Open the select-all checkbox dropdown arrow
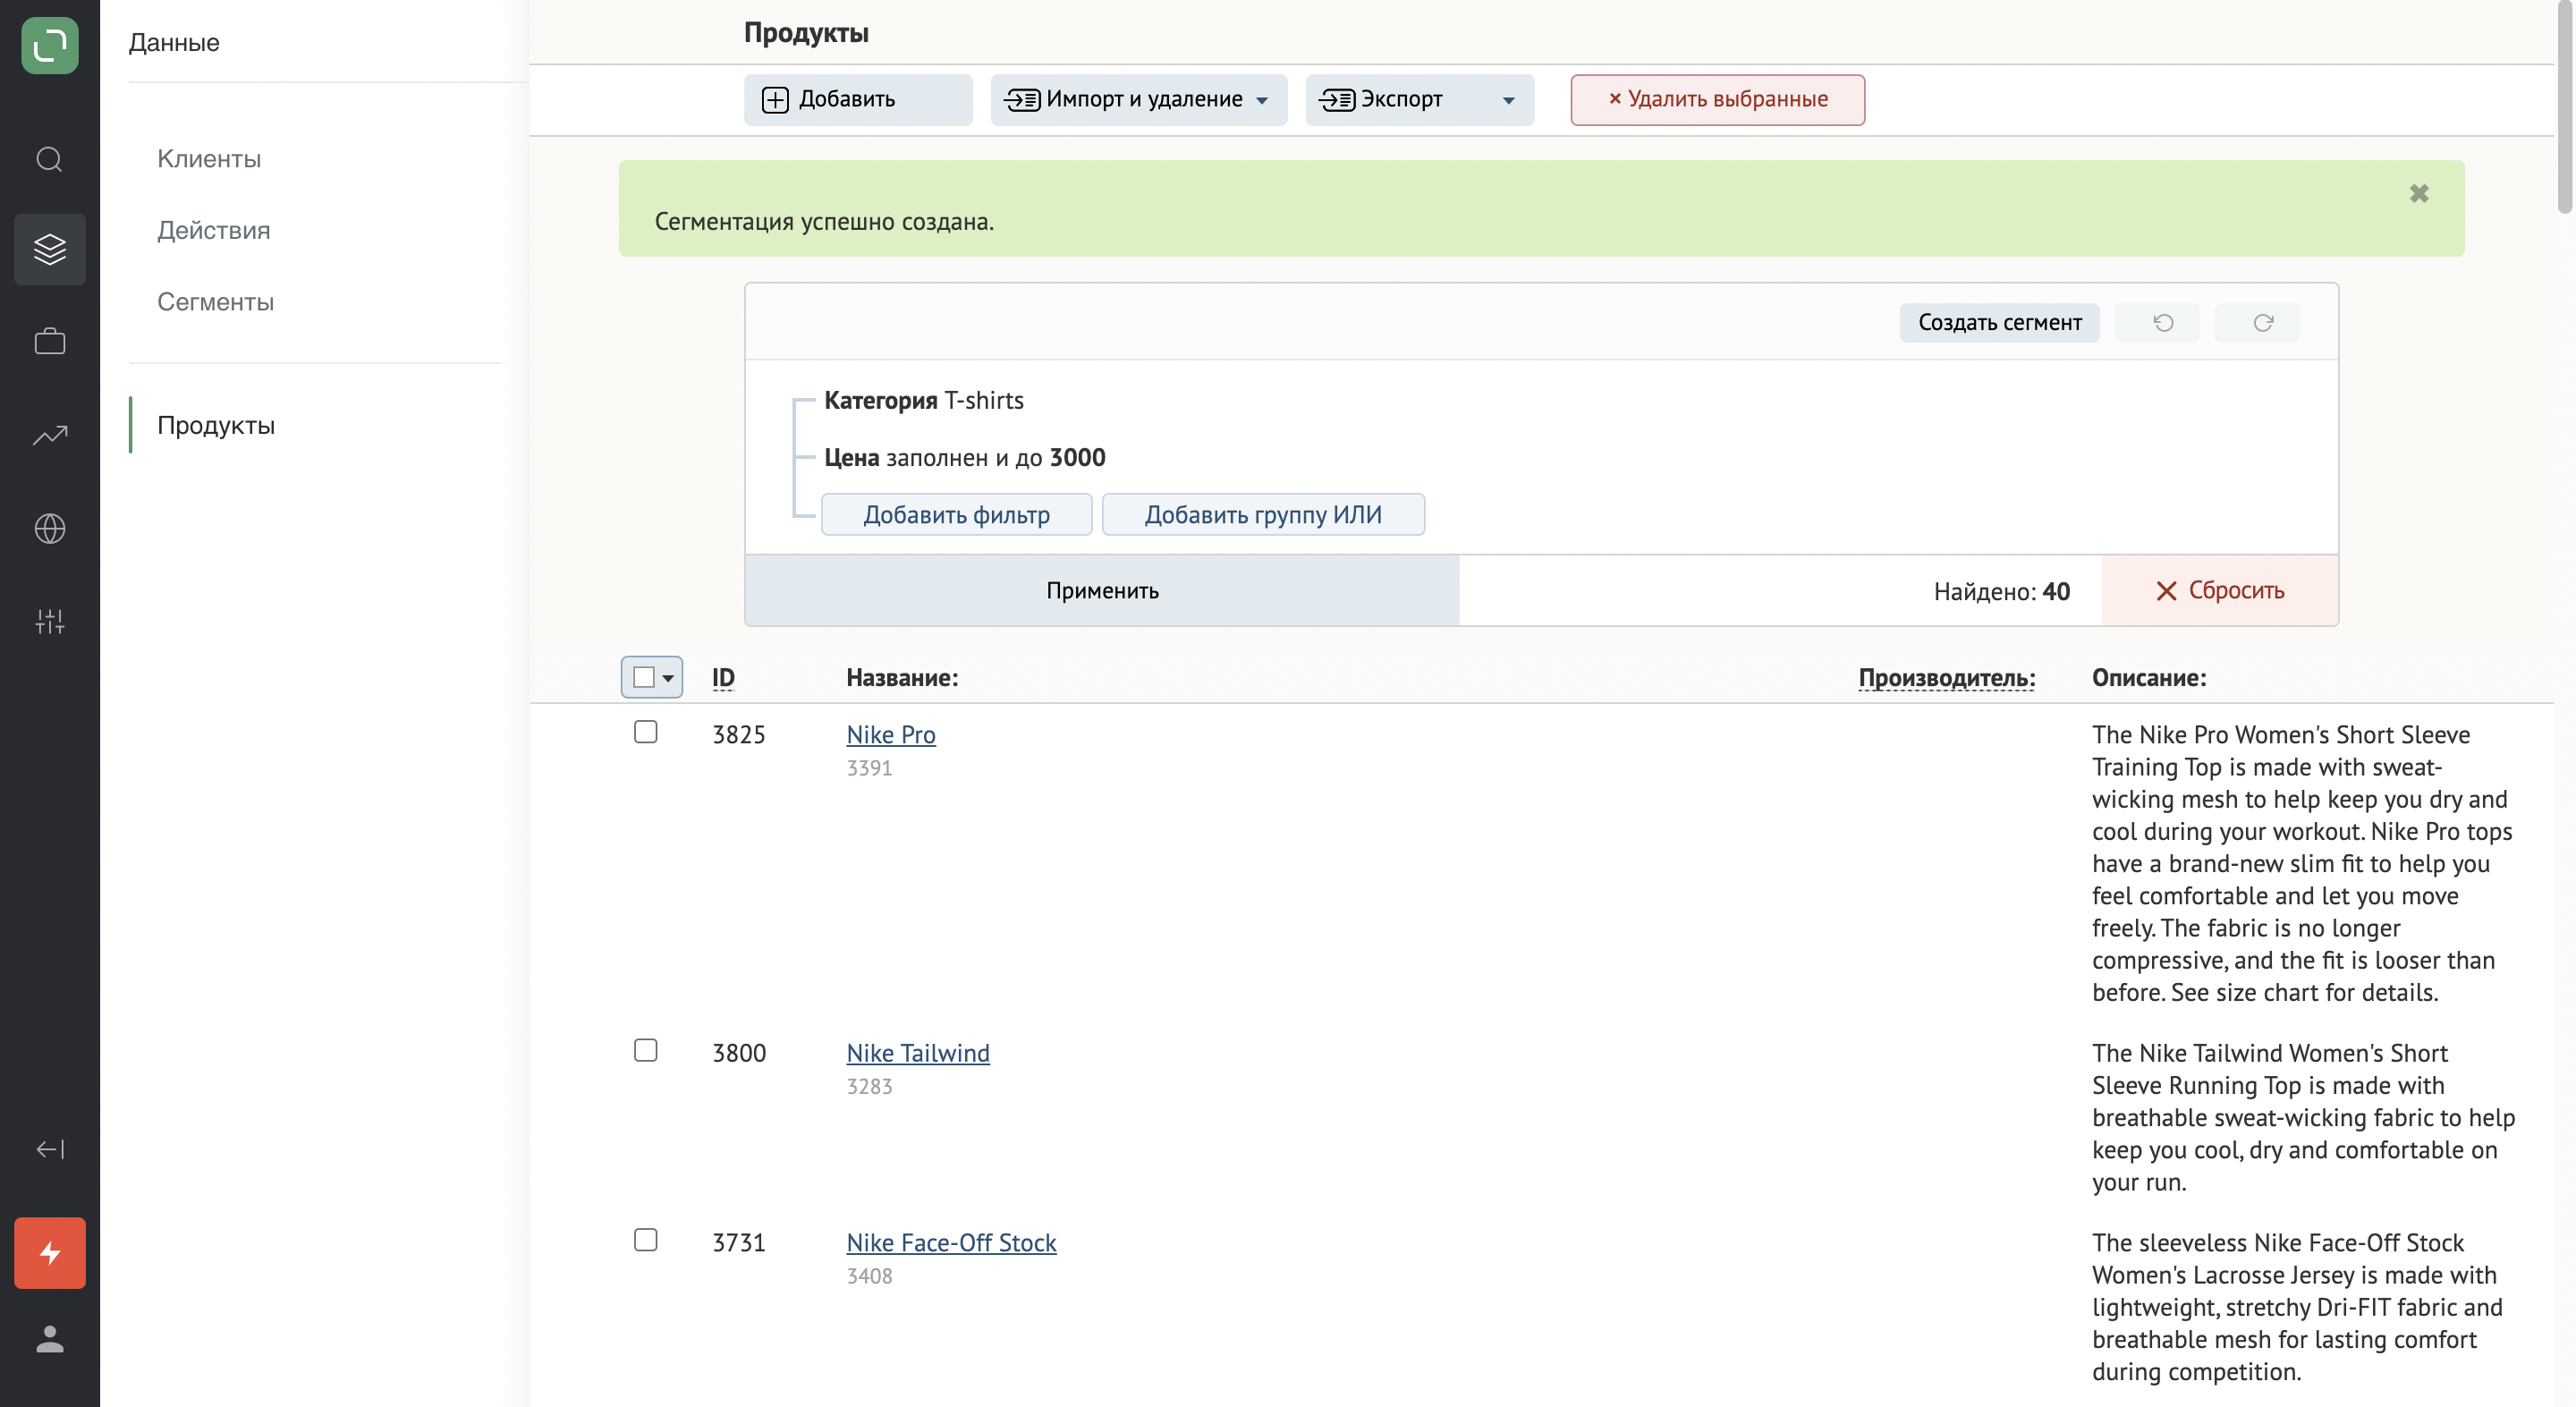This screenshot has height=1407, width=2576. pyautogui.click(x=668, y=678)
